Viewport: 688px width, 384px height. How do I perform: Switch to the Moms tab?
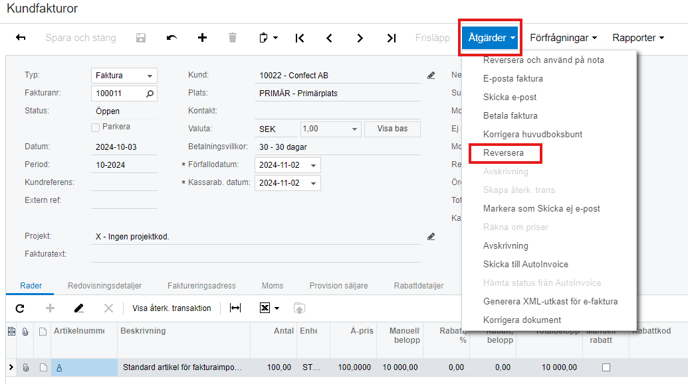coord(272,286)
